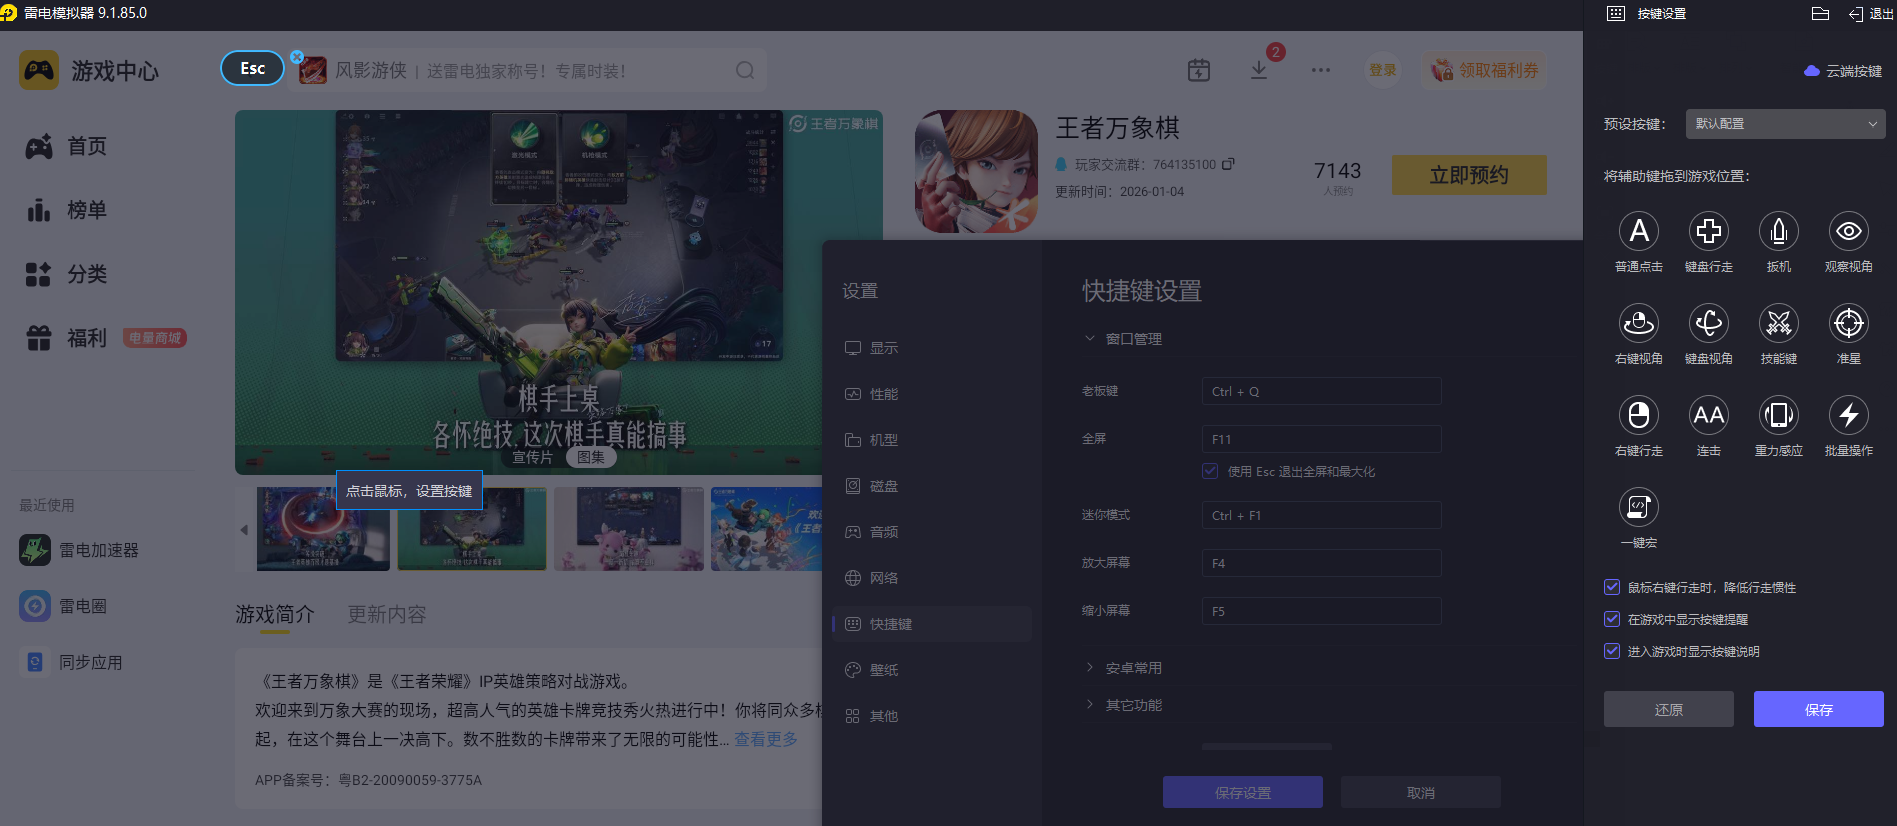Click 取消 in settings dialog

(x=1420, y=792)
